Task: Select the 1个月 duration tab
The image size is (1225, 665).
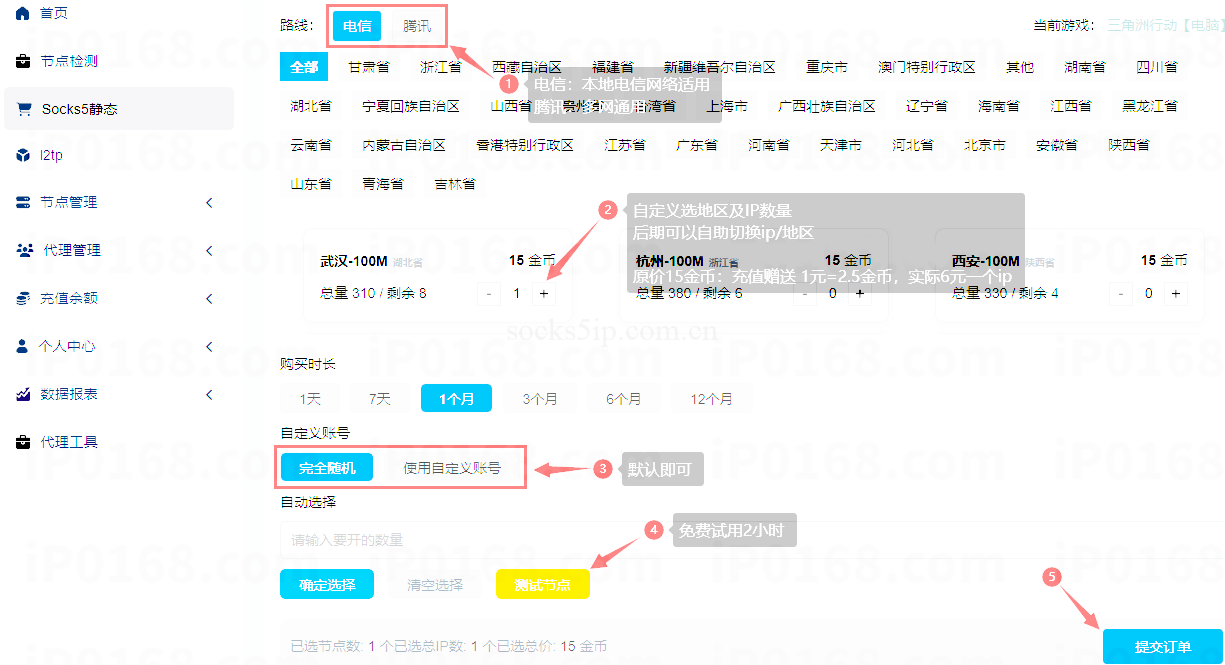Action: pos(456,397)
